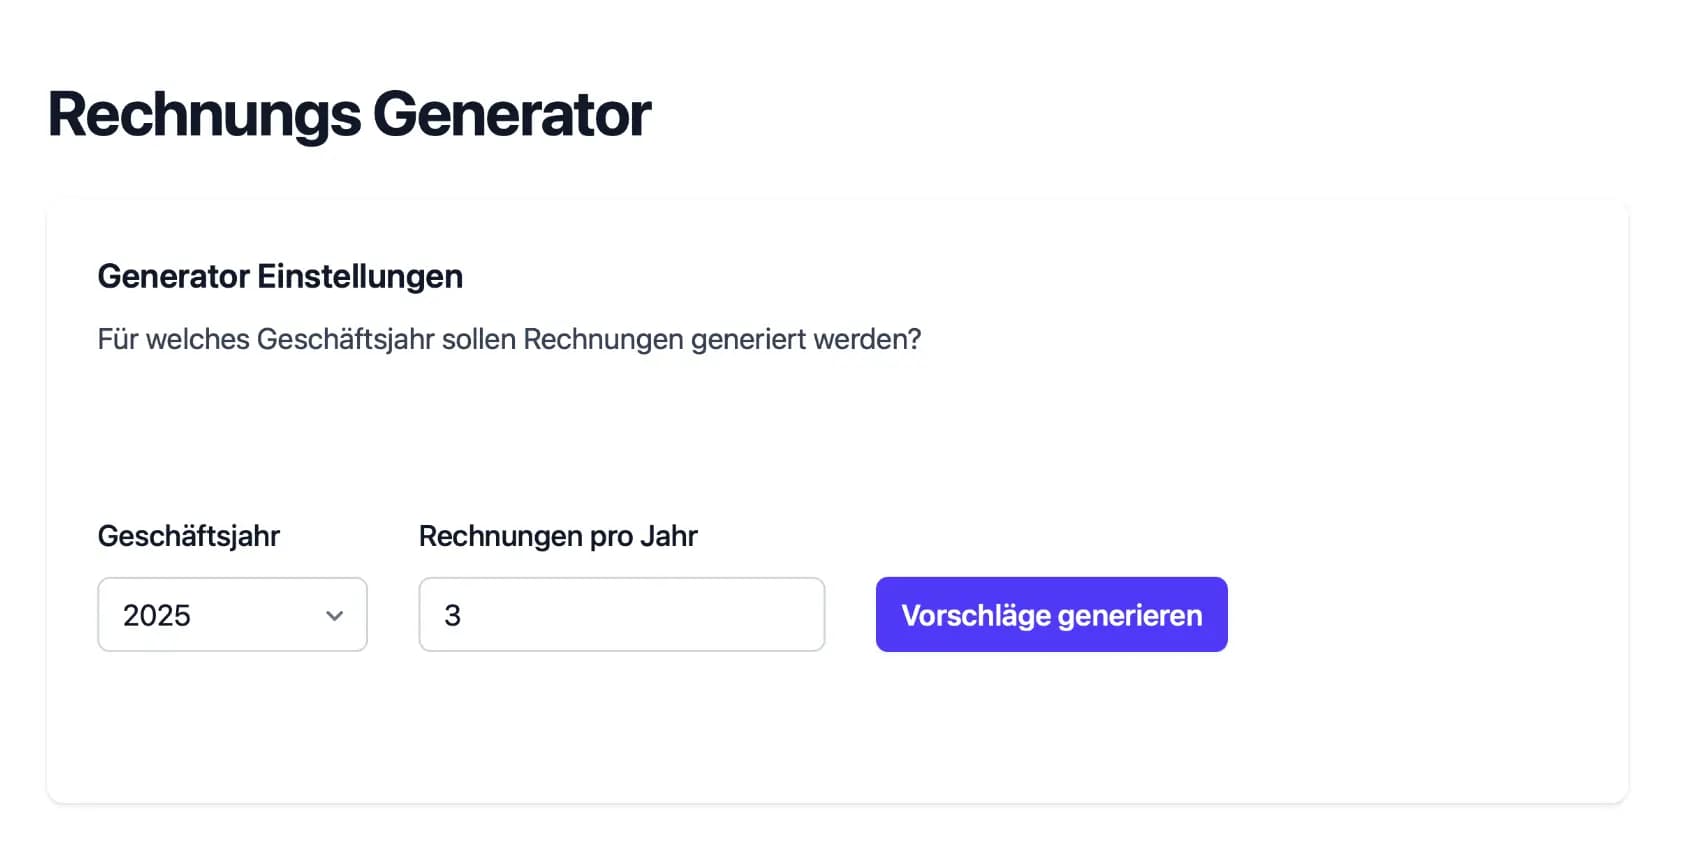Activate Vorschläge generieren to create proposals
This screenshot has width=1688, height=856.
(1051, 615)
